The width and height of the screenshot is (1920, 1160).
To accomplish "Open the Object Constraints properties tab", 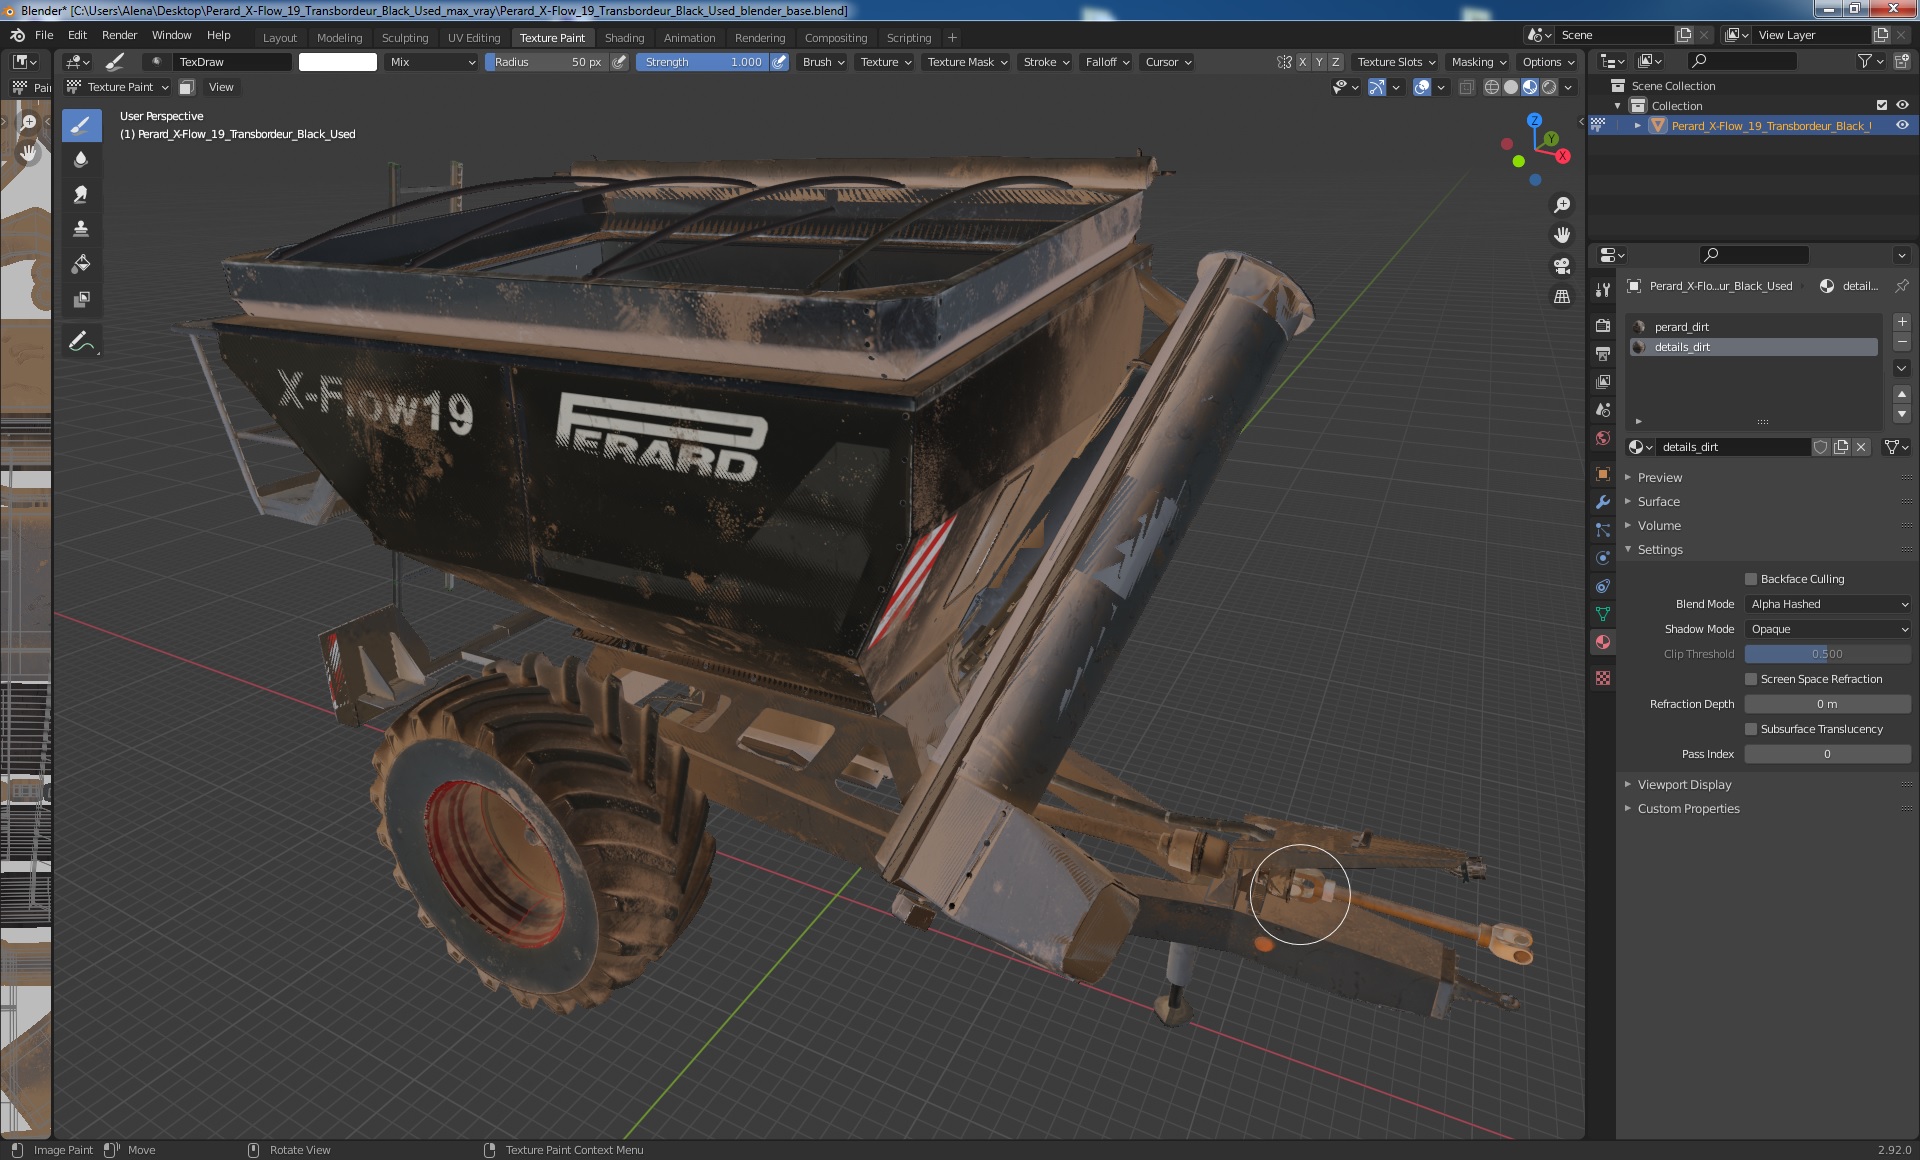I will pos(1603,586).
